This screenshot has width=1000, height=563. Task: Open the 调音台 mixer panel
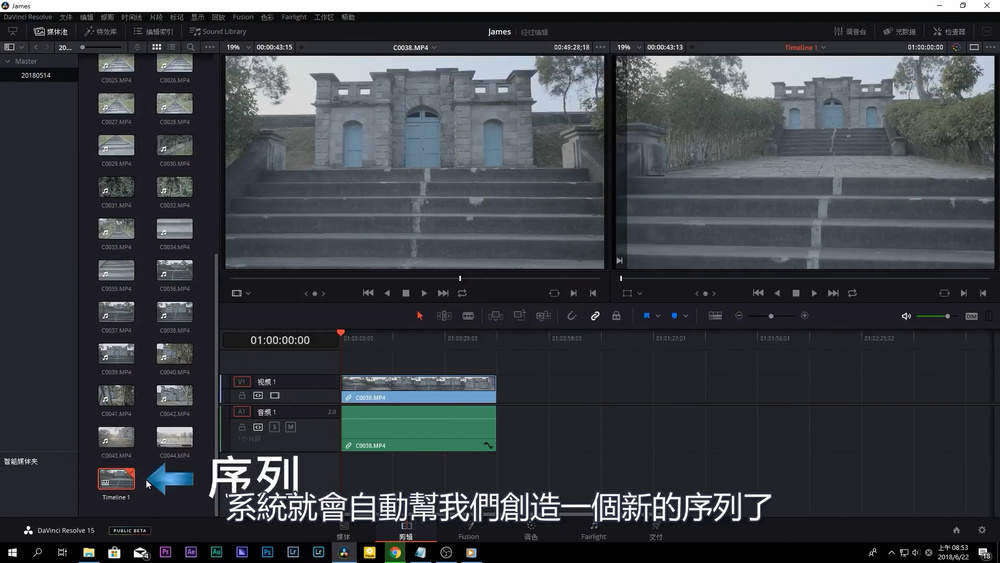[849, 31]
